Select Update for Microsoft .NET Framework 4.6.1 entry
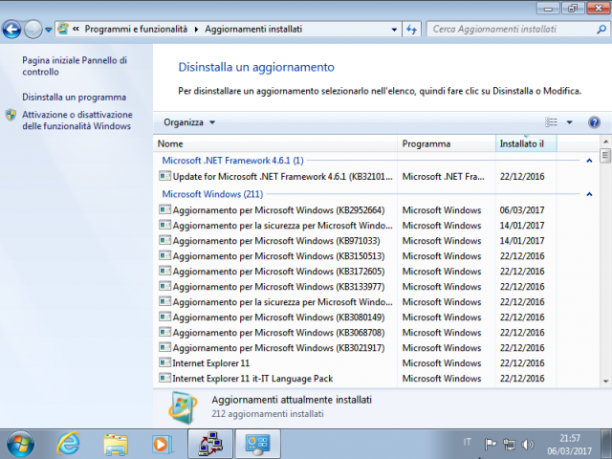Viewport: 612px width, 459px height. click(282, 177)
